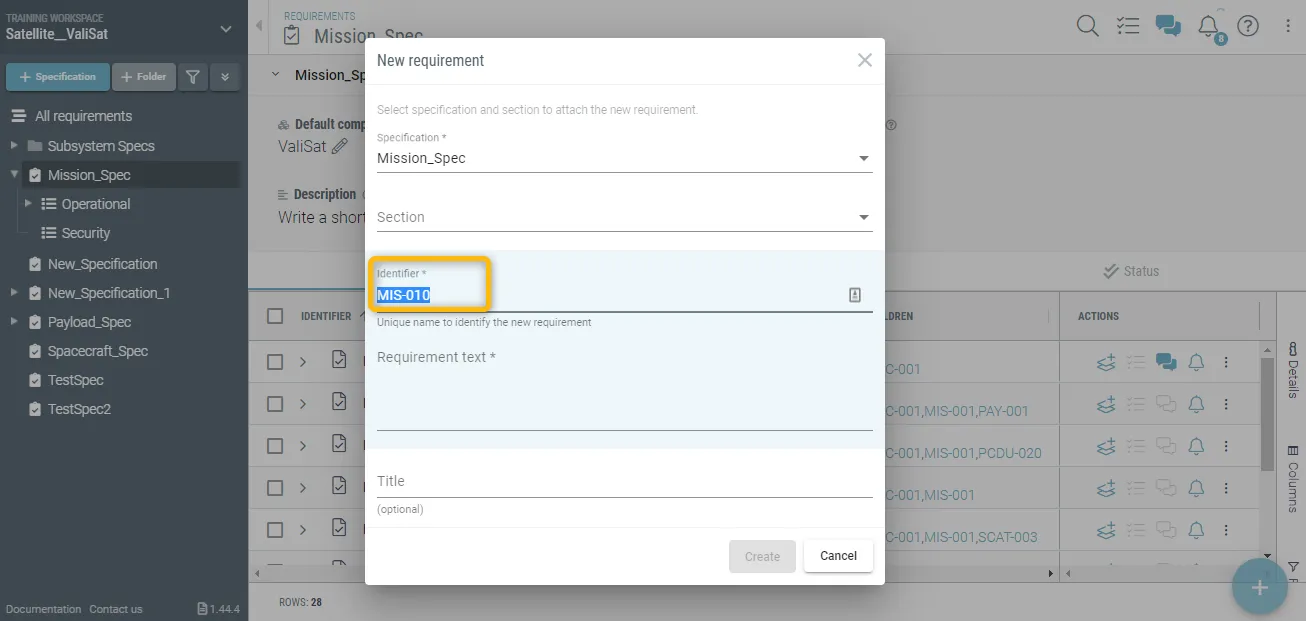Click the help question mark icon
Viewport: 1306px width, 621px height.
(x=1248, y=26)
